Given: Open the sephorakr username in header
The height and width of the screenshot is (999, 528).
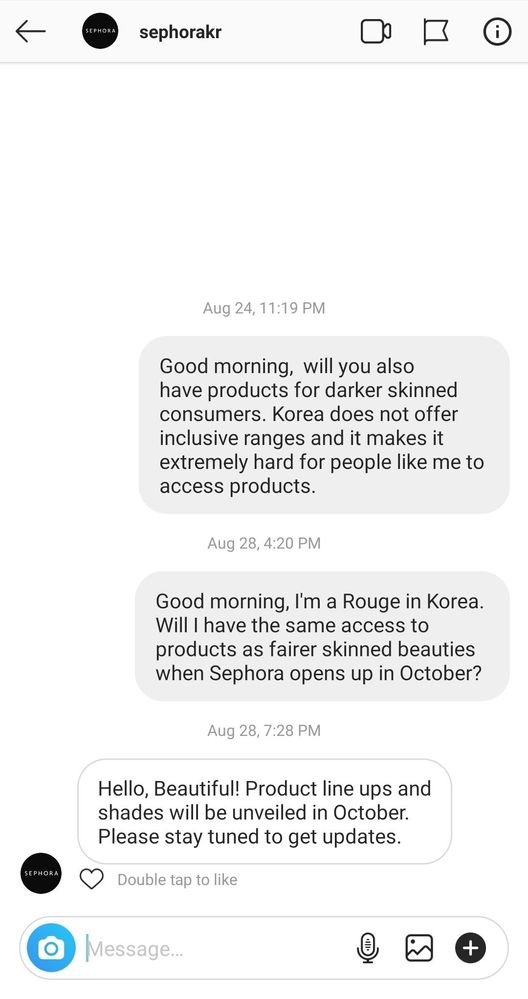Looking at the screenshot, I should point(180,32).
